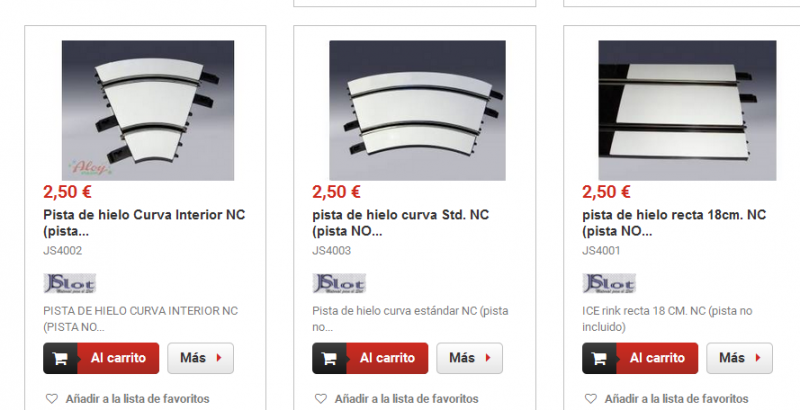
Task: Add recta 18cm product to favorites list
Action: coord(667,399)
